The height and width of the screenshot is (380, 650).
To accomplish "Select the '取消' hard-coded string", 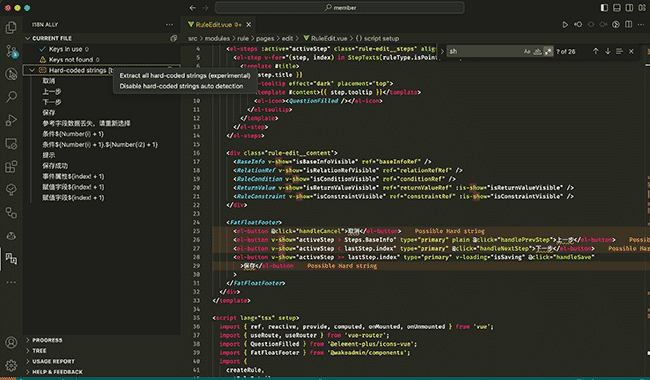I will (49, 81).
